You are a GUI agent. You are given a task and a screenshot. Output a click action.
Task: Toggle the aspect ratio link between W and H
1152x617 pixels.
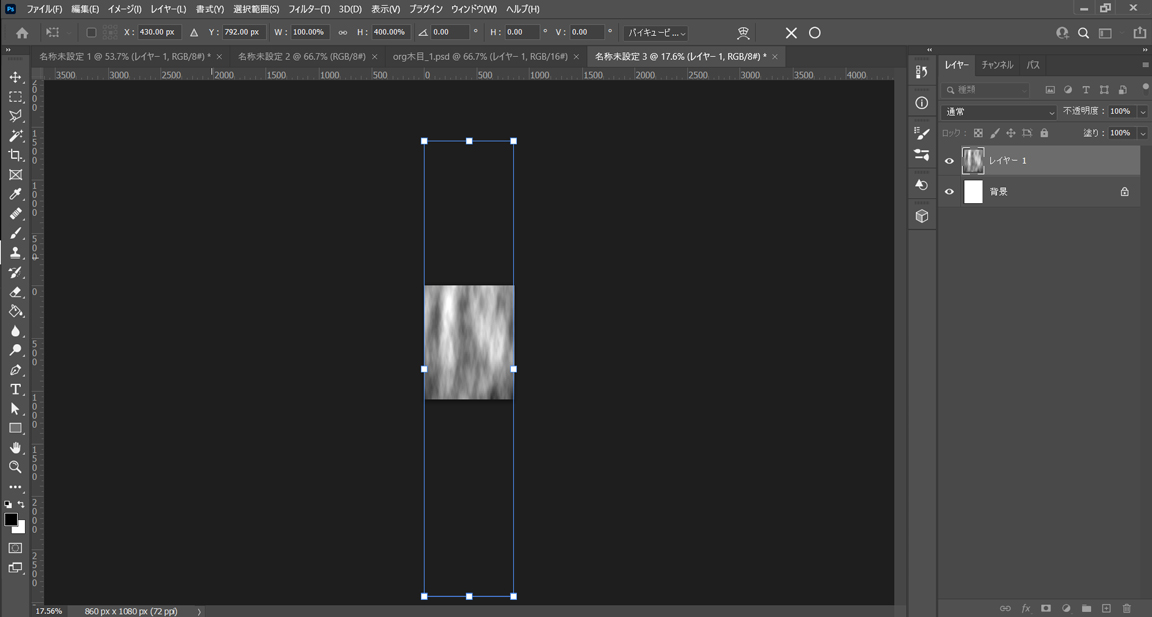tap(343, 33)
